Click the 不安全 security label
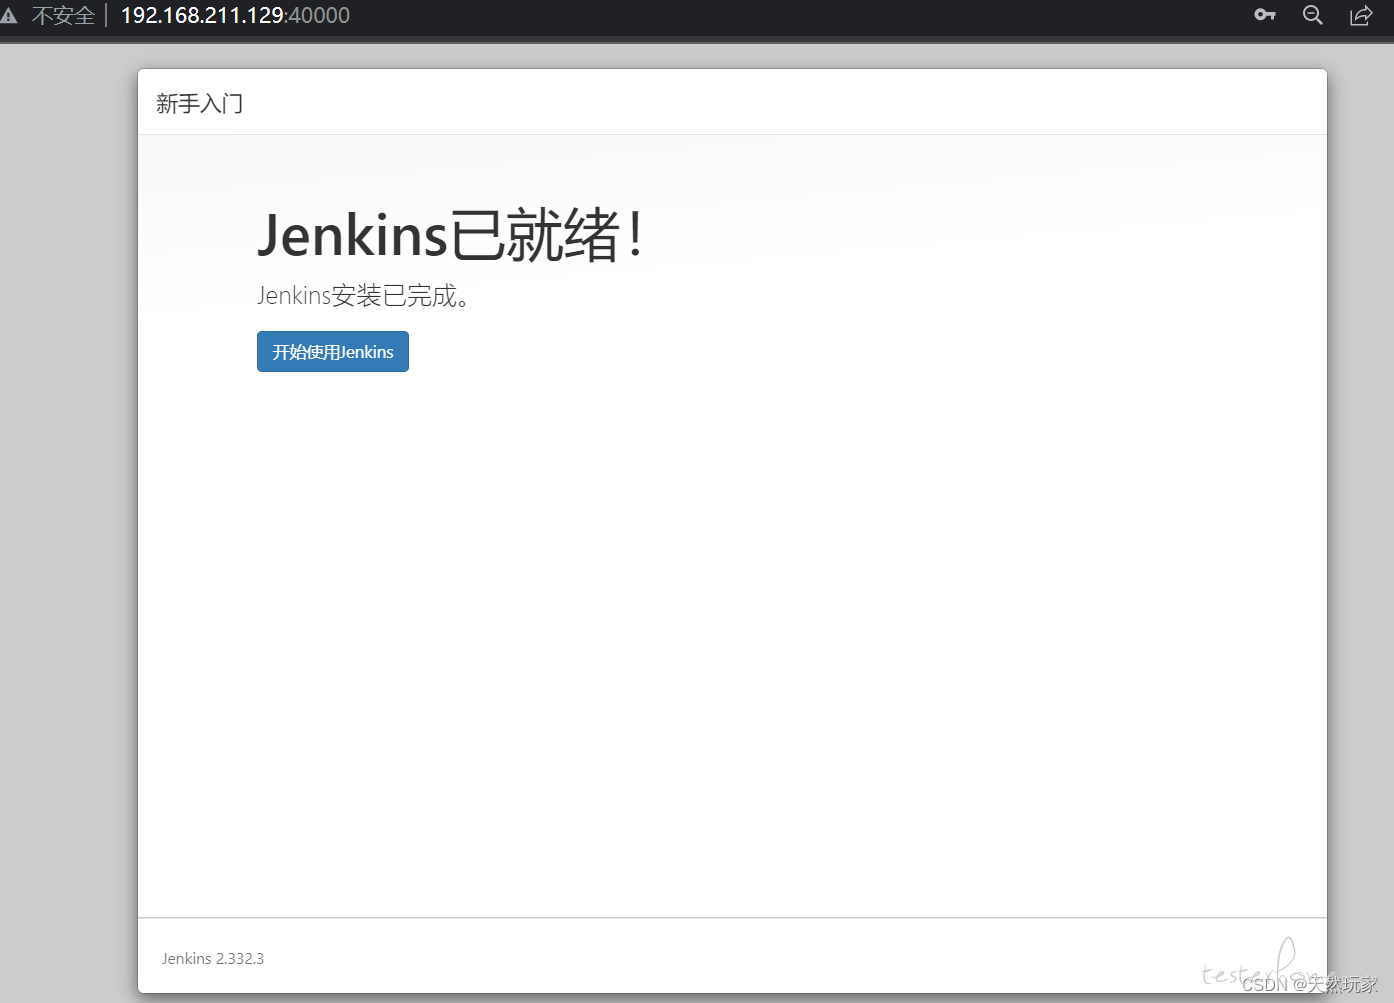This screenshot has height=1003, width=1394. (63, 16)
